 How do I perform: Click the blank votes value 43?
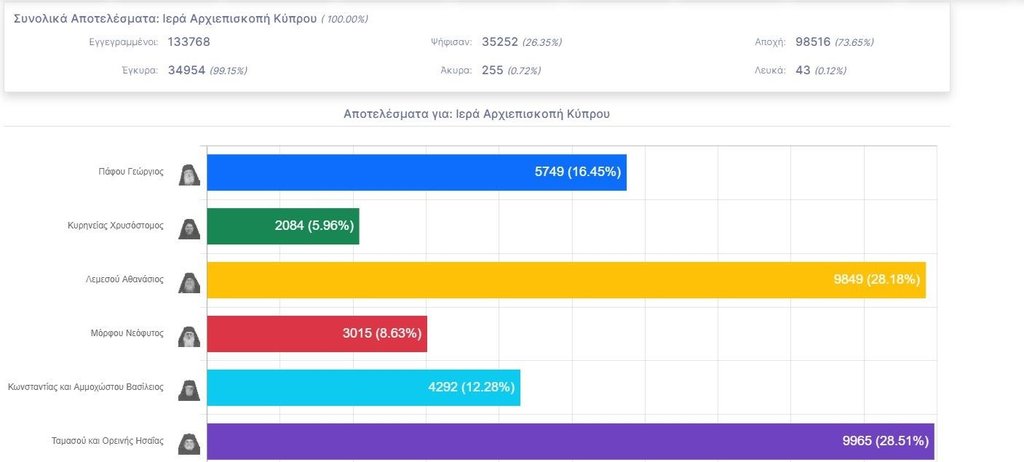pyautogui.click(x=803, y=70)
